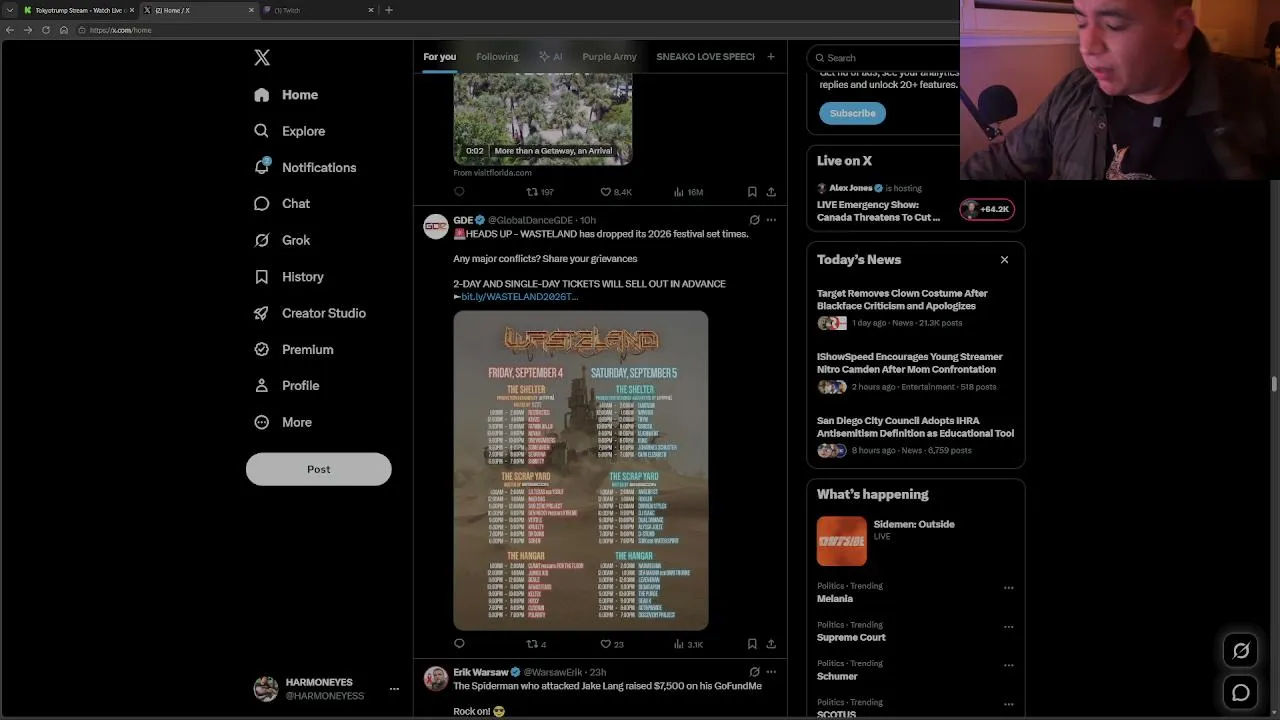
Task: View analytics for the 3.1K views GDE post
Action: 688,644
